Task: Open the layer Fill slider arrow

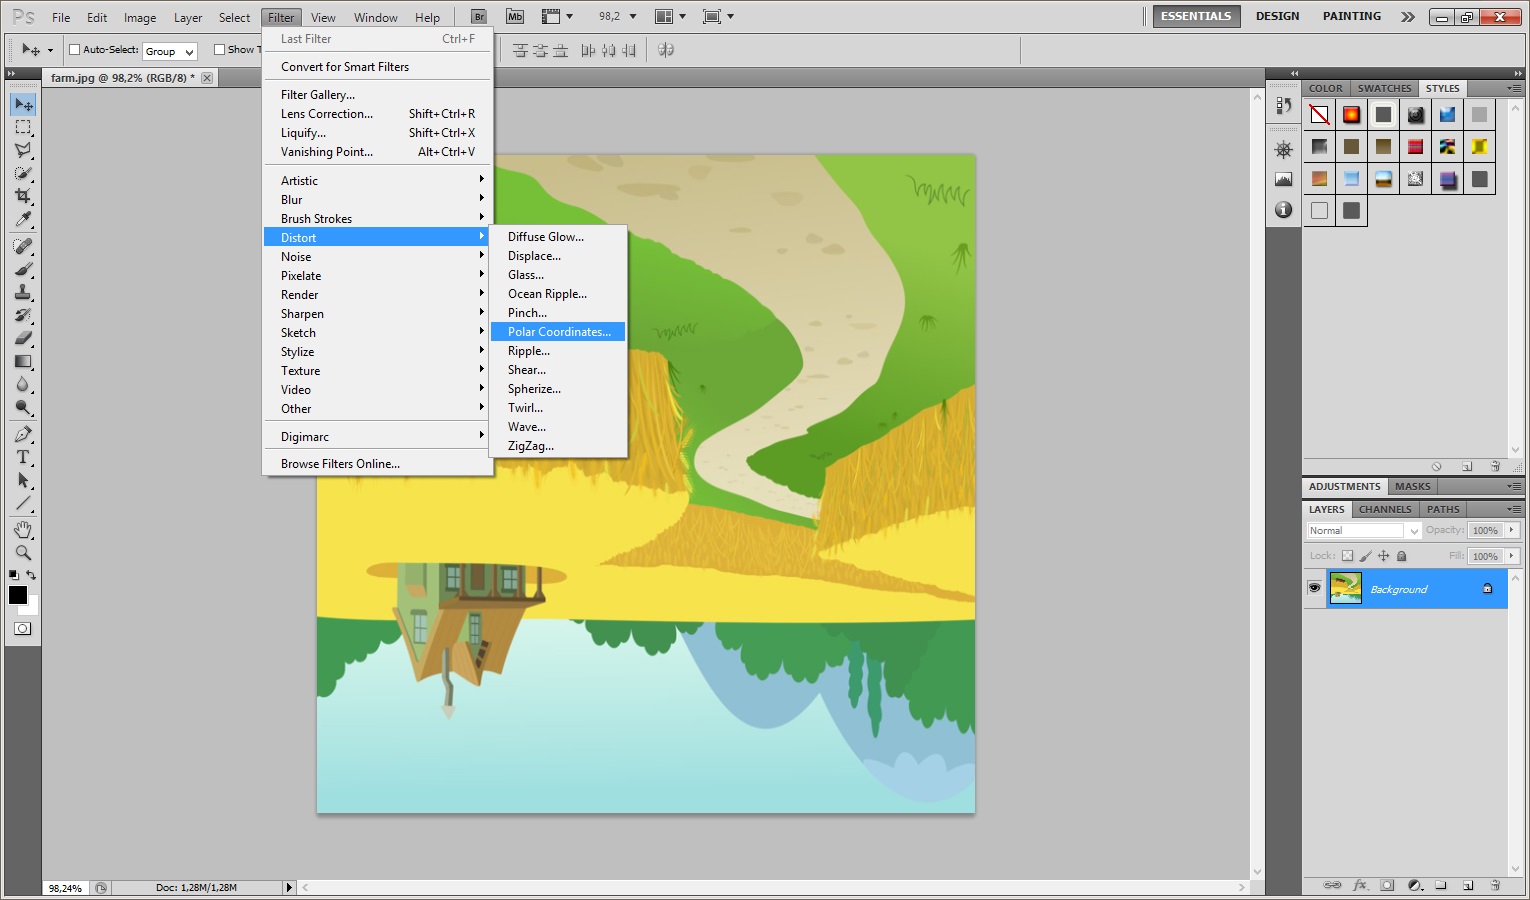Action: point(1512,556)
